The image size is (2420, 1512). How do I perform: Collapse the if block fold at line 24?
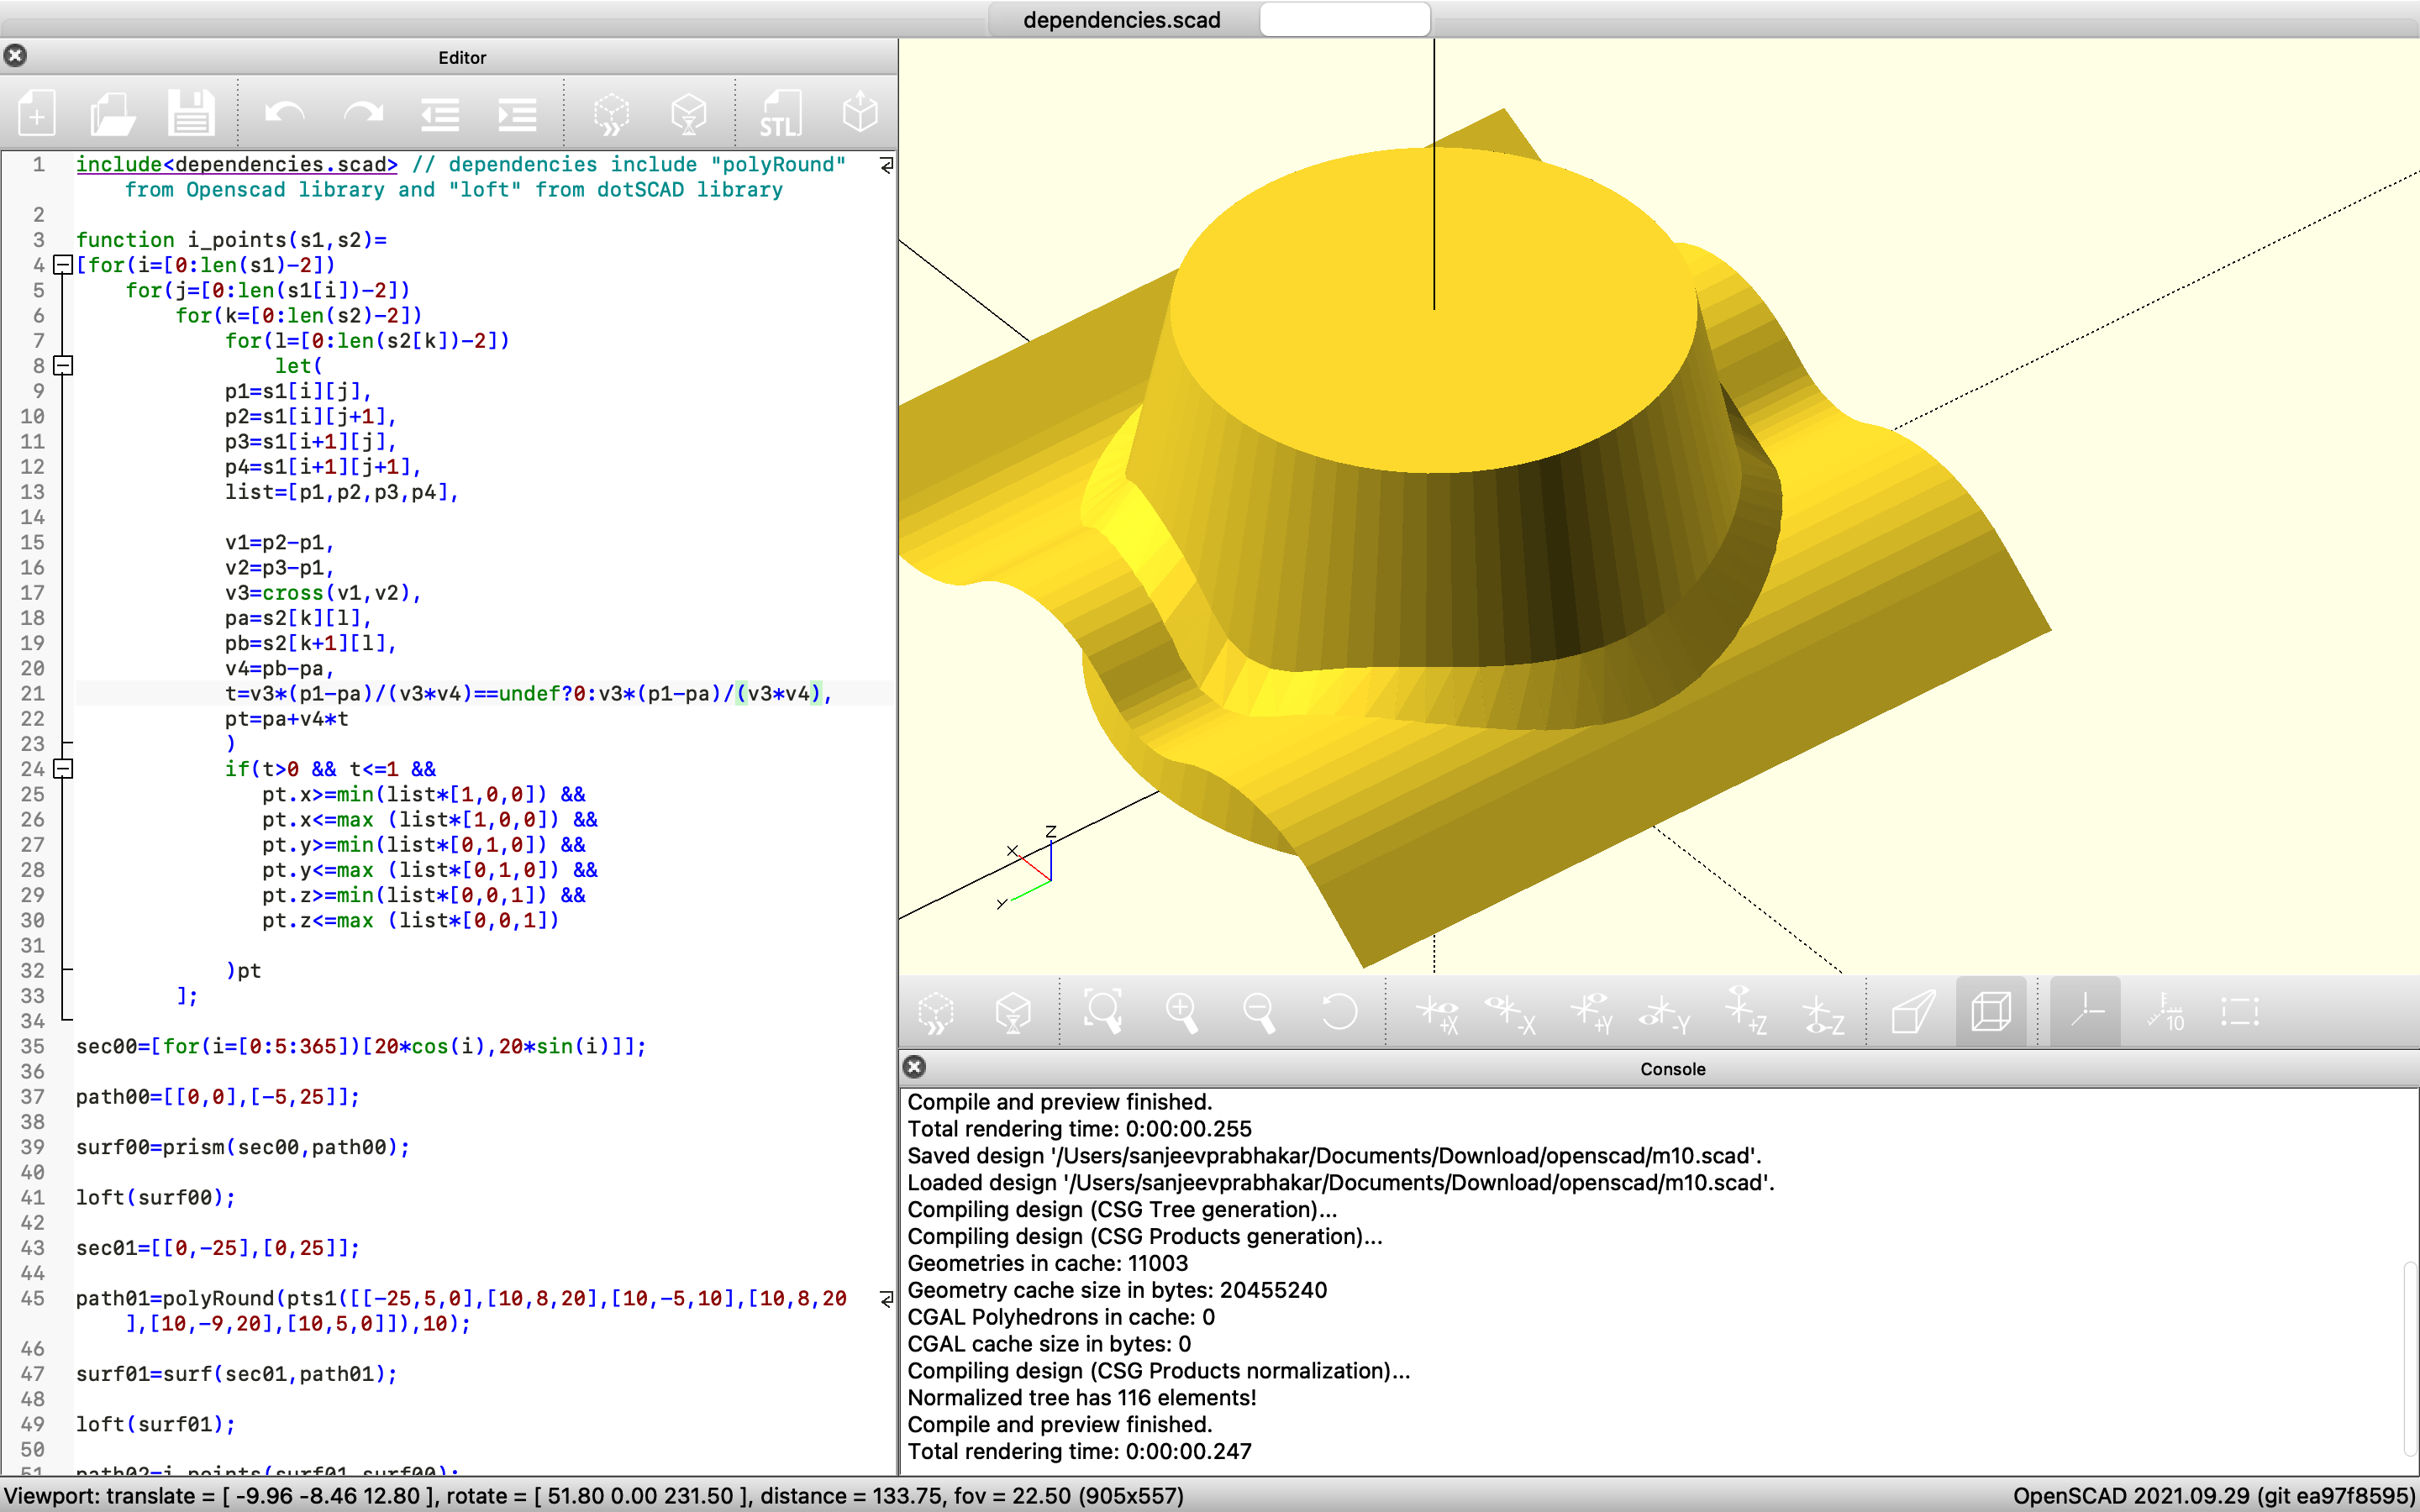click(x=63, y=769)
